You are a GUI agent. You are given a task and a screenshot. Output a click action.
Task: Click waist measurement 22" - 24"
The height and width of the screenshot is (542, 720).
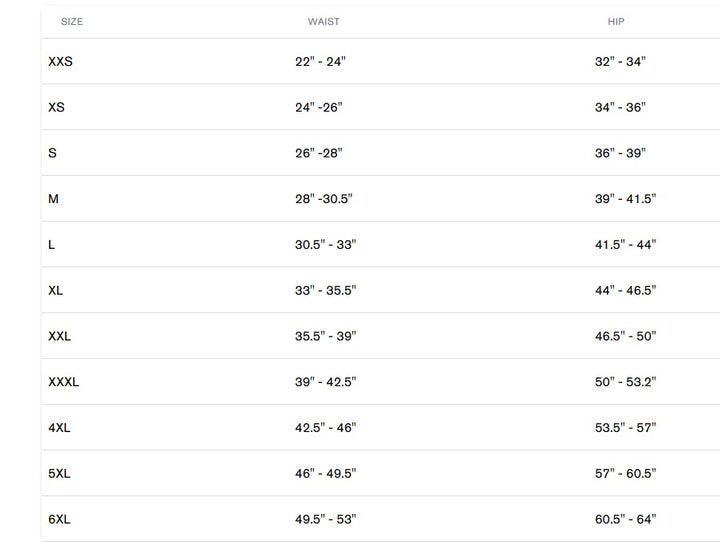[x=320, y=62]
